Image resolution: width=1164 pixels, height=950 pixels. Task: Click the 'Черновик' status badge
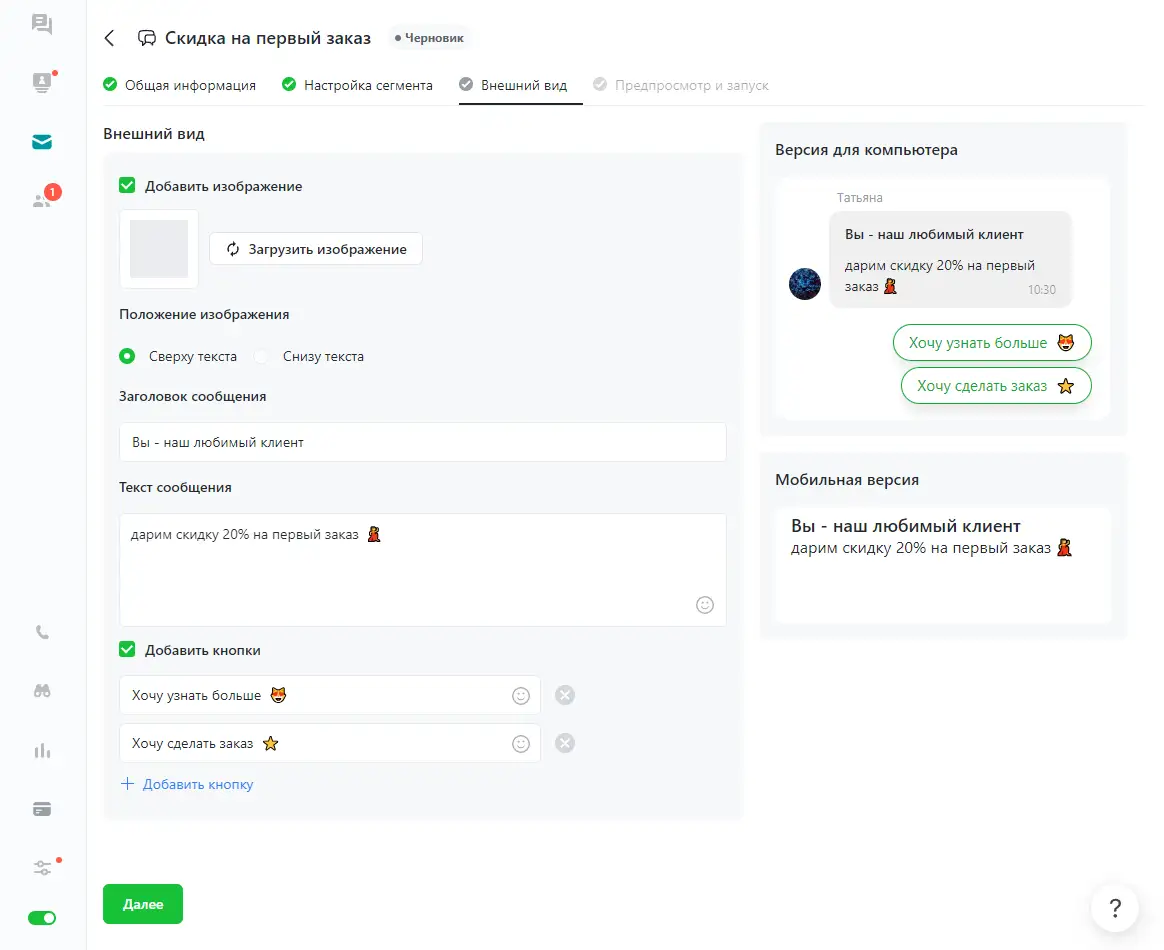click(x=429, y=38)
